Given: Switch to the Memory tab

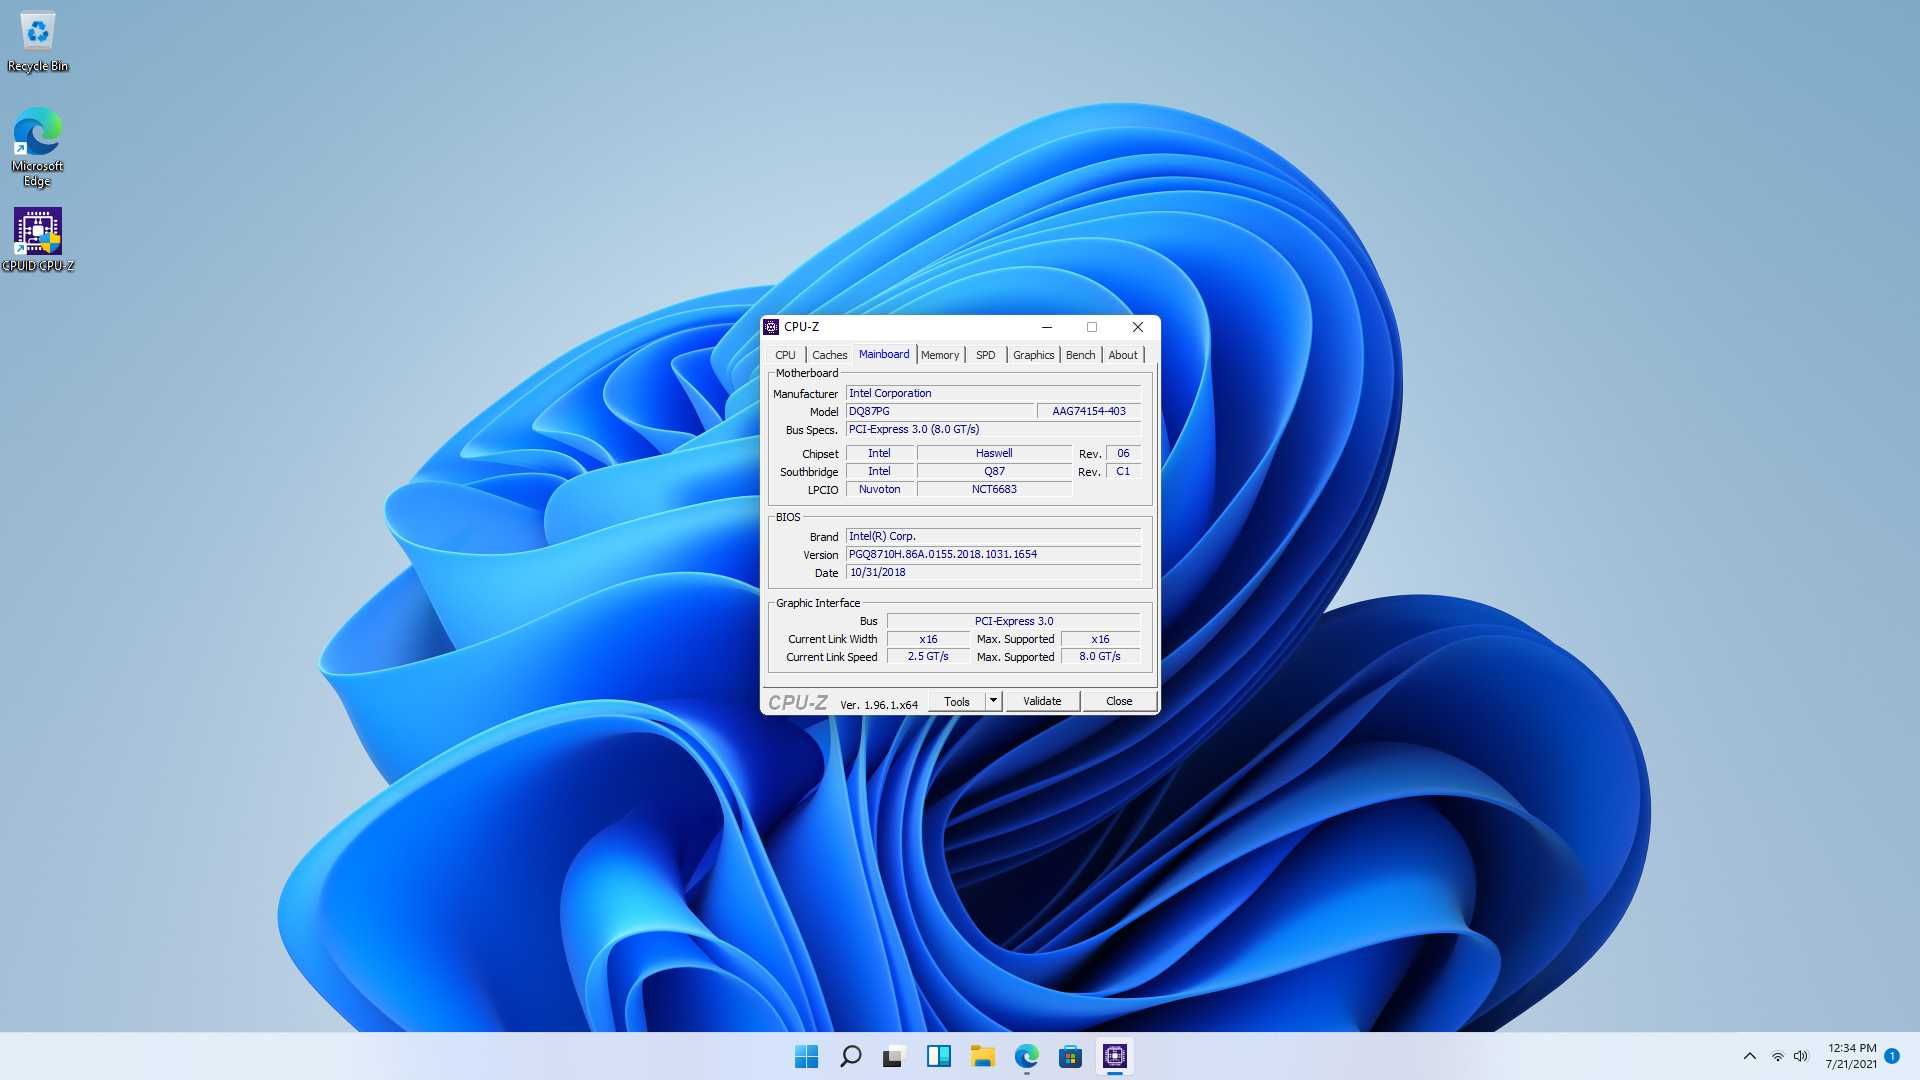Looking at the screenshot, I should pos(939,353).
